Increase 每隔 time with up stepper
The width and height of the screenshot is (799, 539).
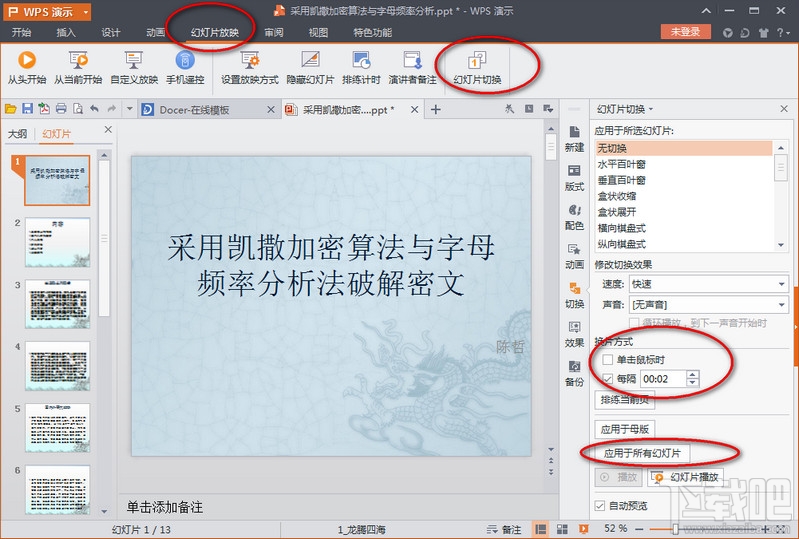(693, 374)
